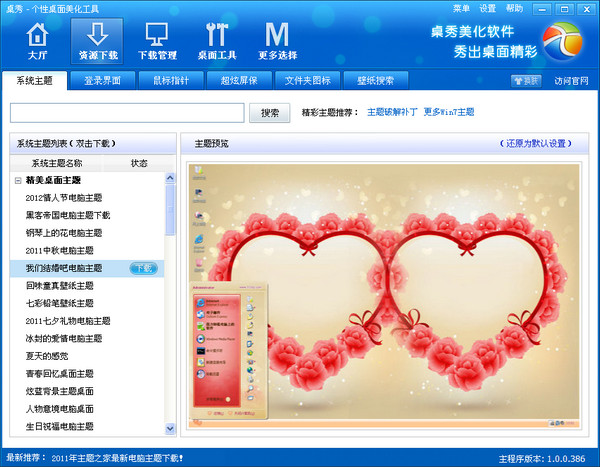
Task: Click the 下载 button on the highlighted theme
Action: 143,268
